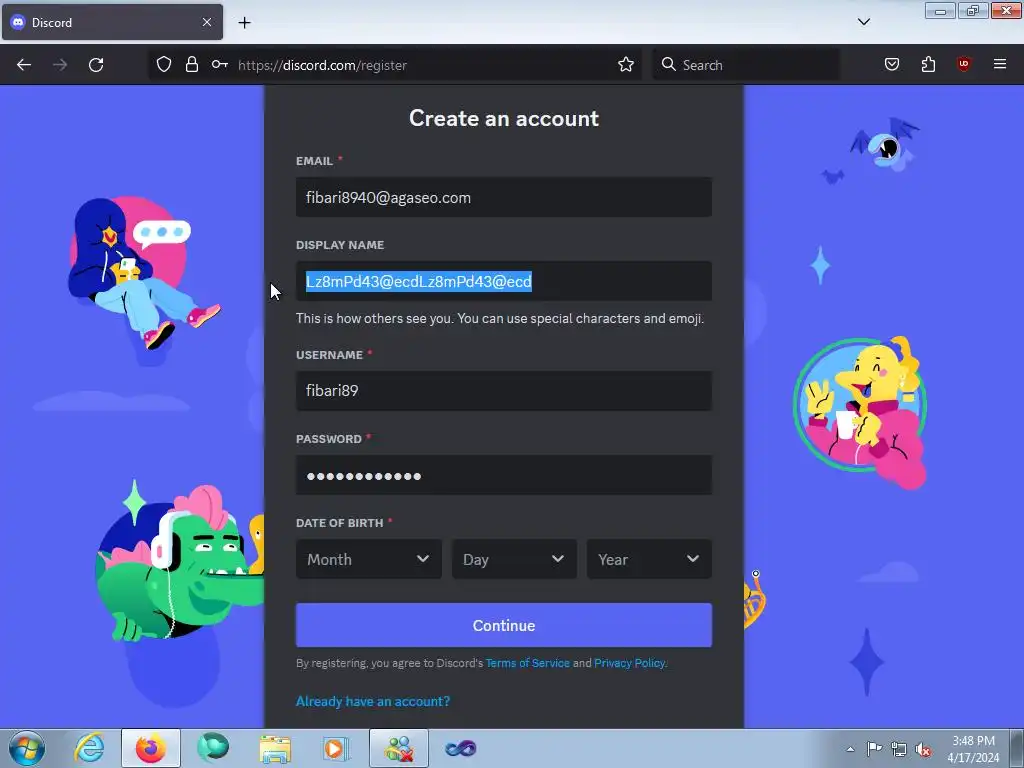
Task: Click the Display Name field
Action: [x=504, y=281]
